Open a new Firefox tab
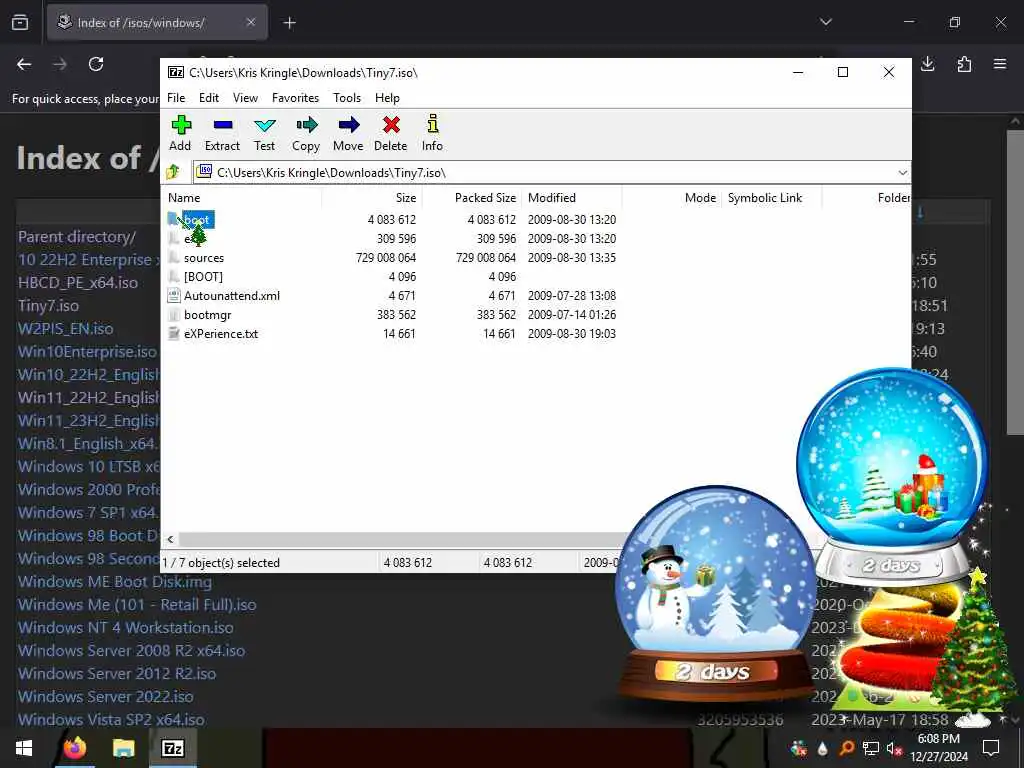 pyautogui.click(x=289, y=23)
